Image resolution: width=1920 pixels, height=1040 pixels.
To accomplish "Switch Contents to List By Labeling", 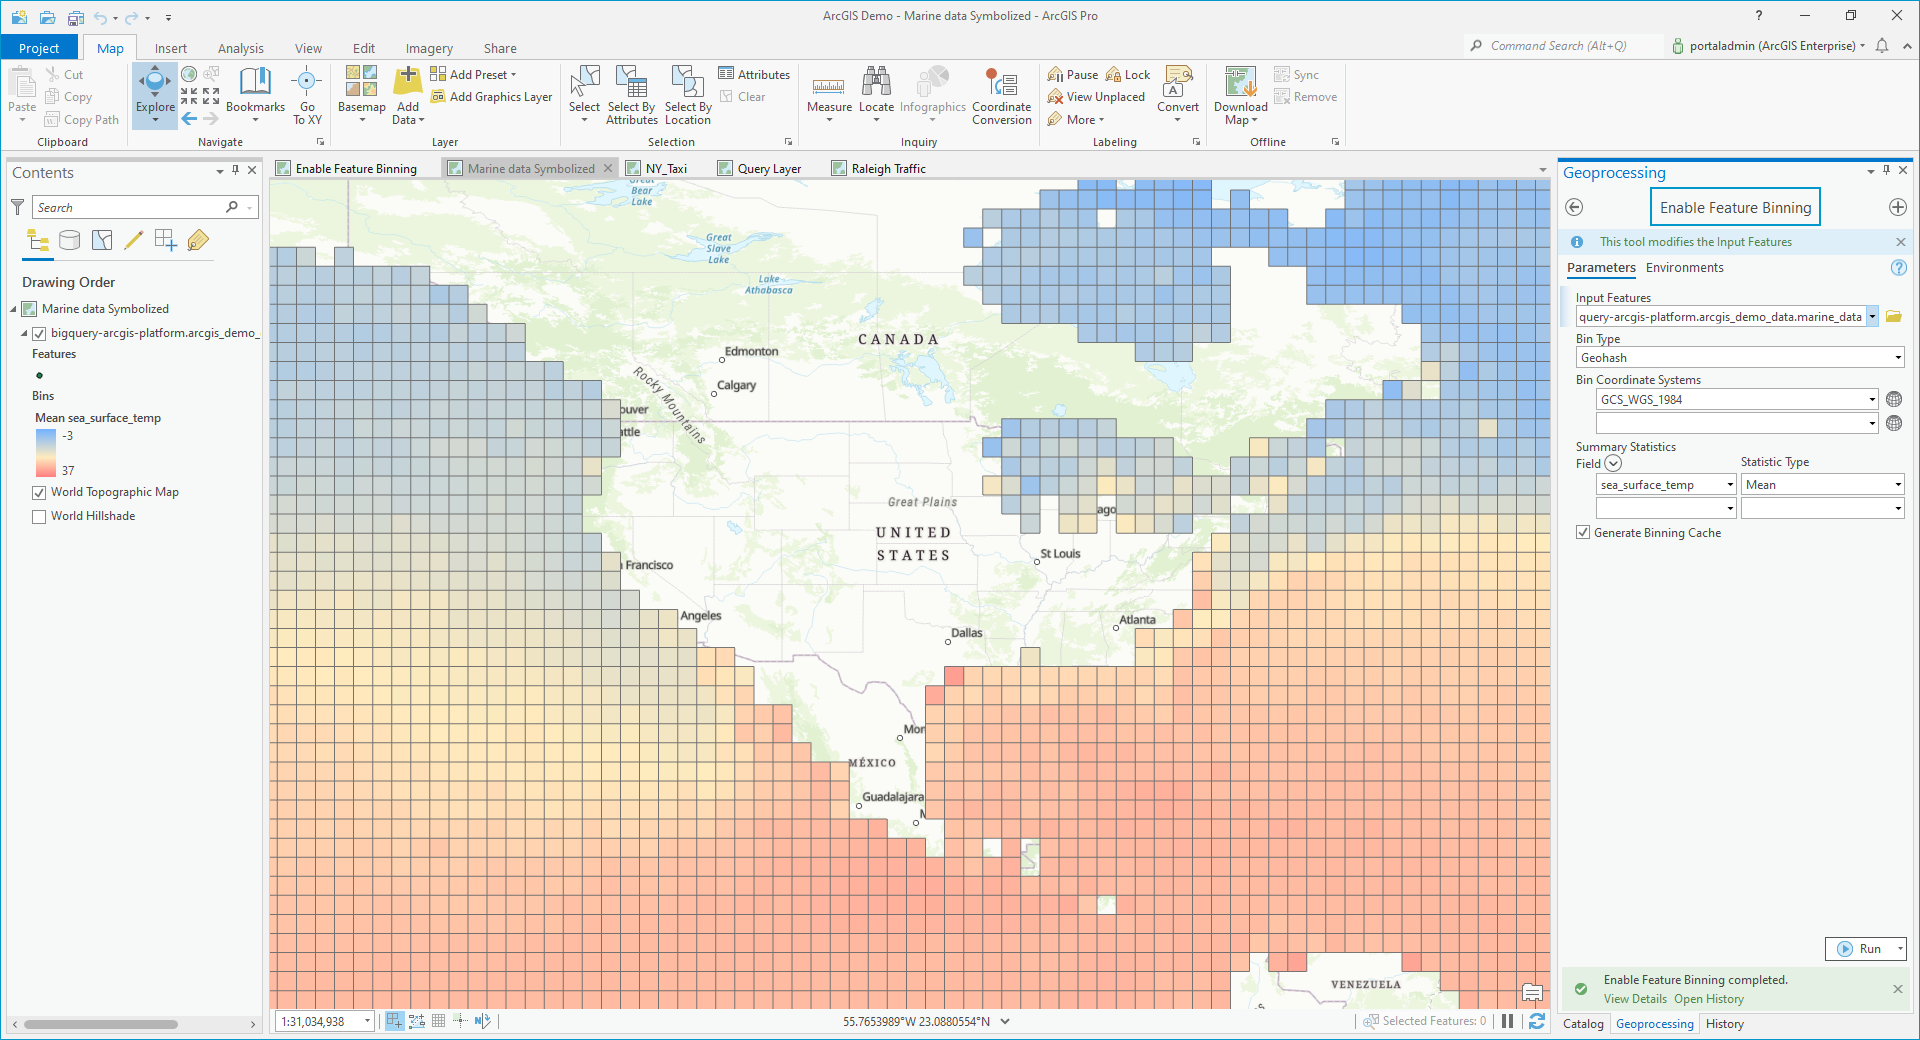I will coord(198,240).
